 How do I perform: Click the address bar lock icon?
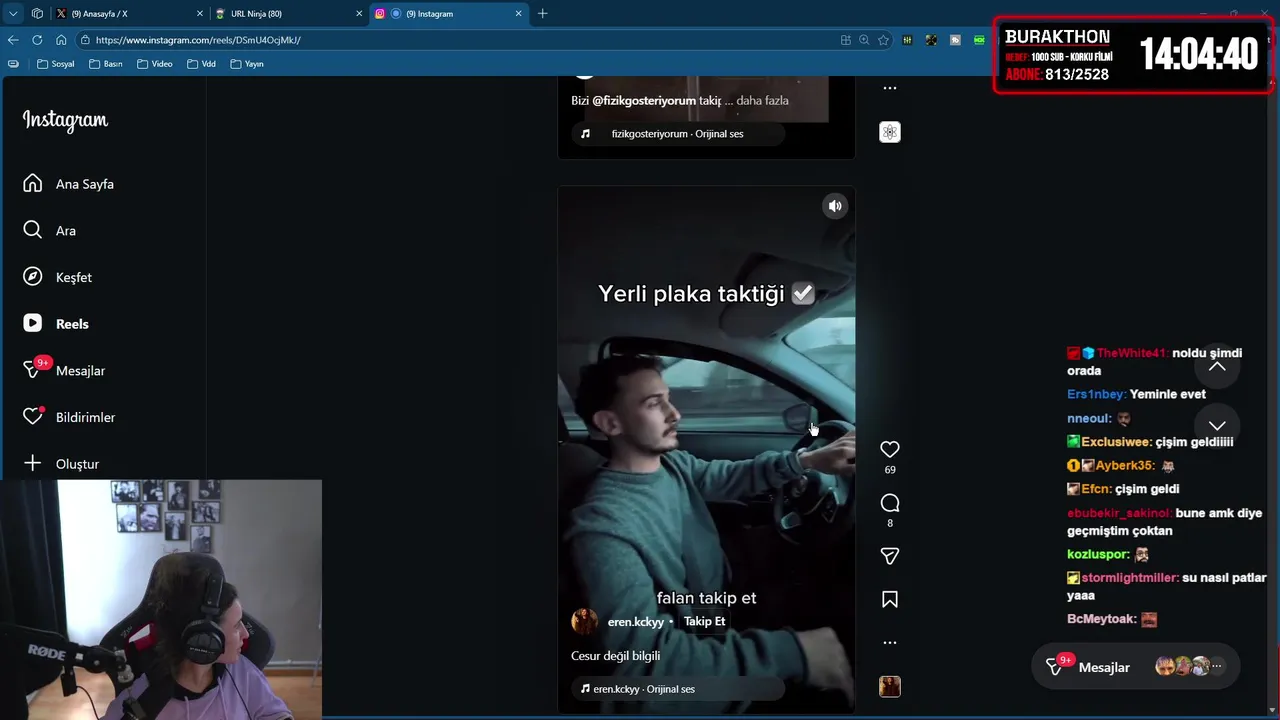coord(87,40)
